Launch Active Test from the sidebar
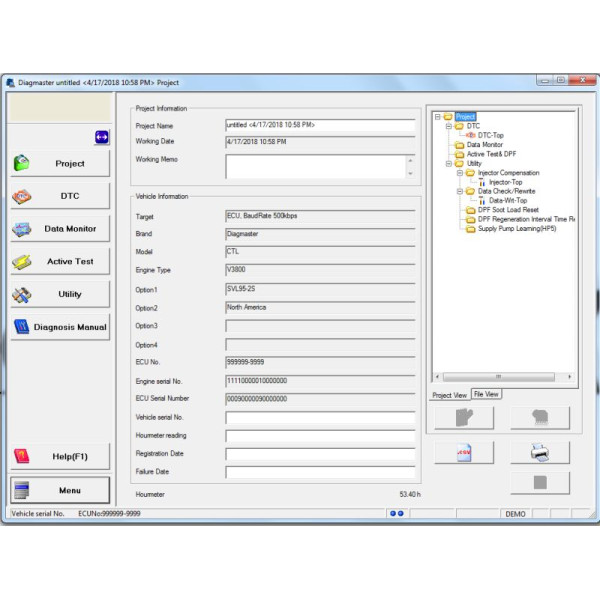Screen dimensions: 600x600 pyautogui.click(x=59, y=262)
